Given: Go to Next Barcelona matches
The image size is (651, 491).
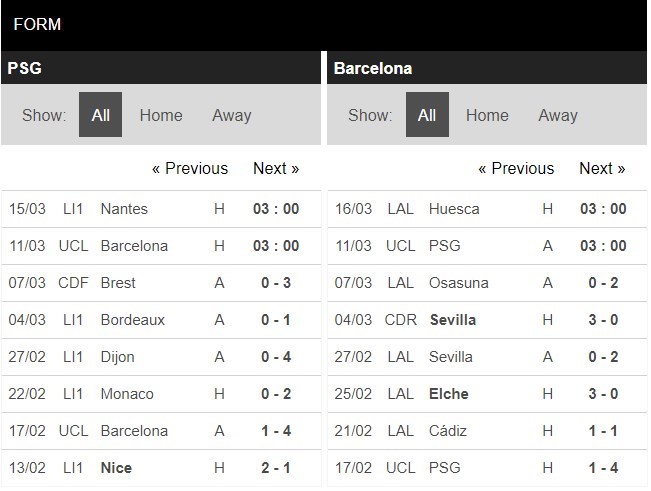Looking at the screenshot, I should 602,168.
